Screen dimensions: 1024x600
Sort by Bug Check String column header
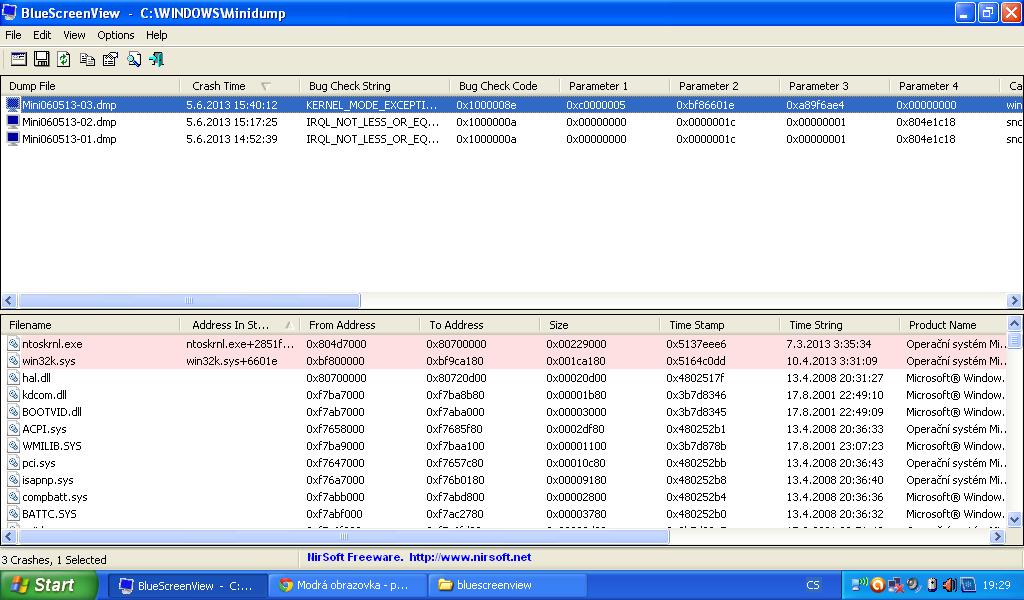pyautogui.click(x=350, y=86)
